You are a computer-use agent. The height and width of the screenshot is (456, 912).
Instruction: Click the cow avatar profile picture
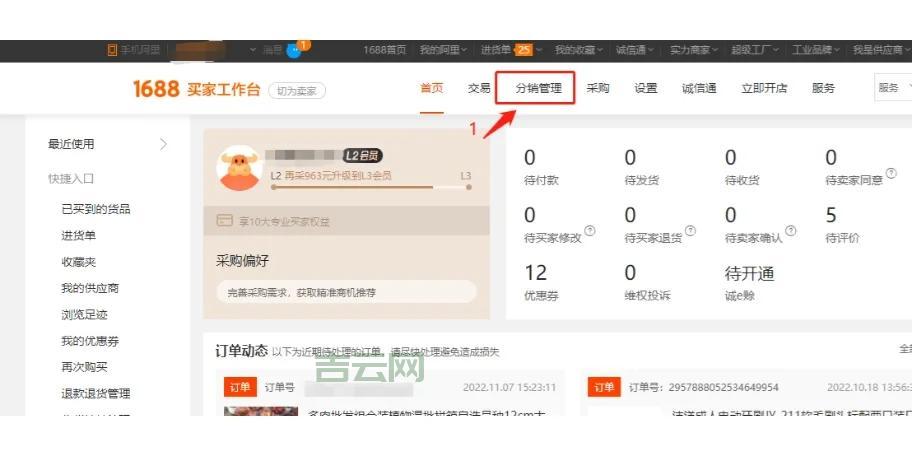tap(239, 168)
